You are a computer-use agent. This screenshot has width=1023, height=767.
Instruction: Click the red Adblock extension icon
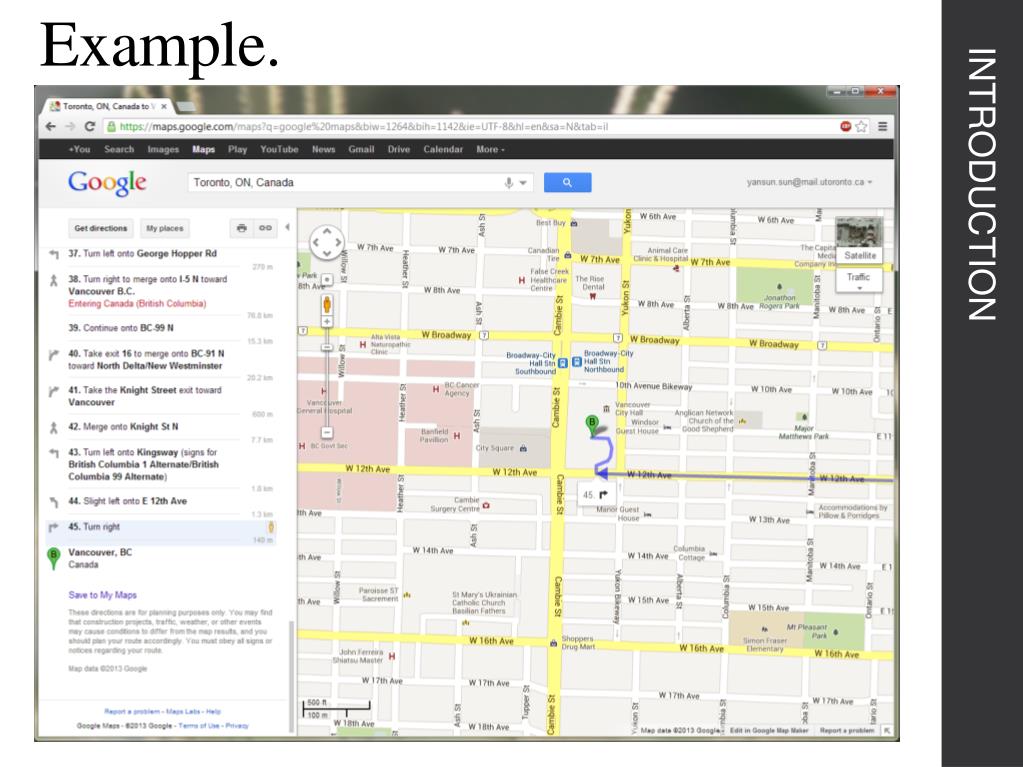[846, 127]
